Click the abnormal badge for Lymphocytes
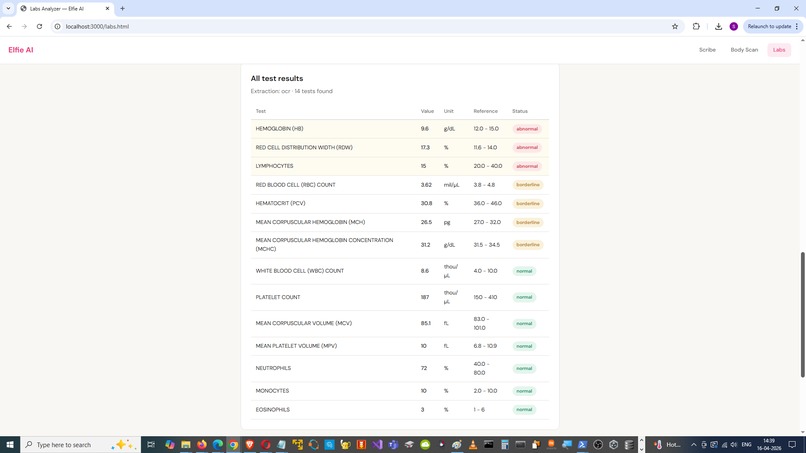This screenshot has height=453, width=806. pyautogui.click(x=526, y=166)
